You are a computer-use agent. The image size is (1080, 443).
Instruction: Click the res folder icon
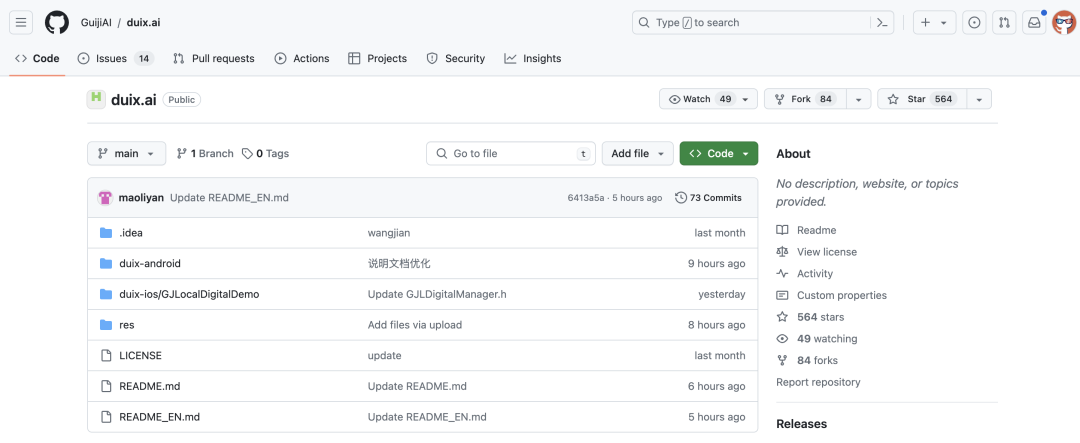click(x=105, y=324)
